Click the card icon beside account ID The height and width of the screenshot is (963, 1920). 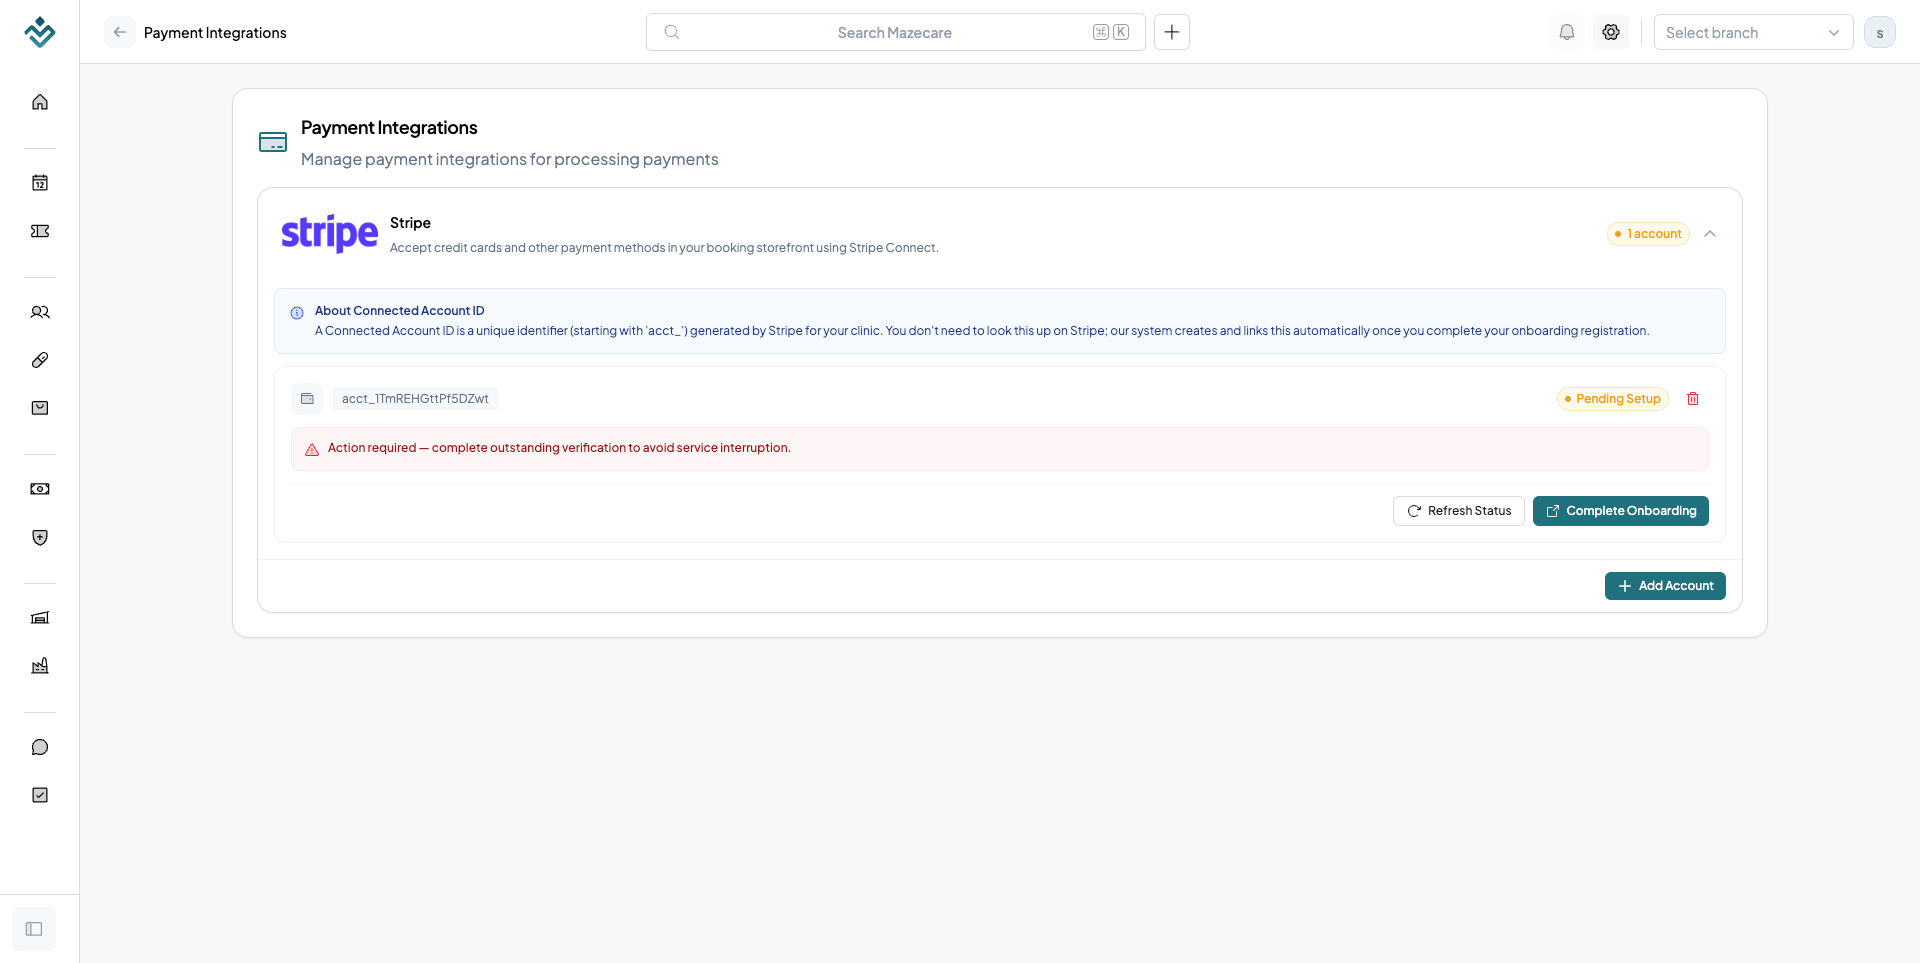307,399
